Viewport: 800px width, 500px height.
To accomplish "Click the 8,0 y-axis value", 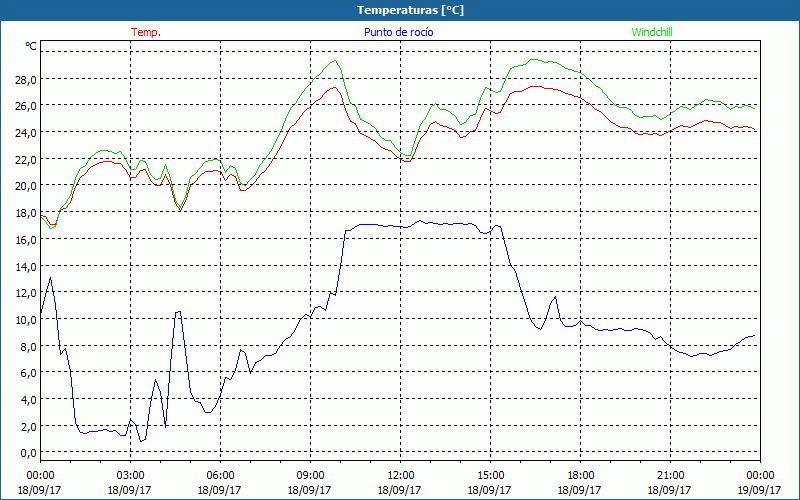I will 29,346.
